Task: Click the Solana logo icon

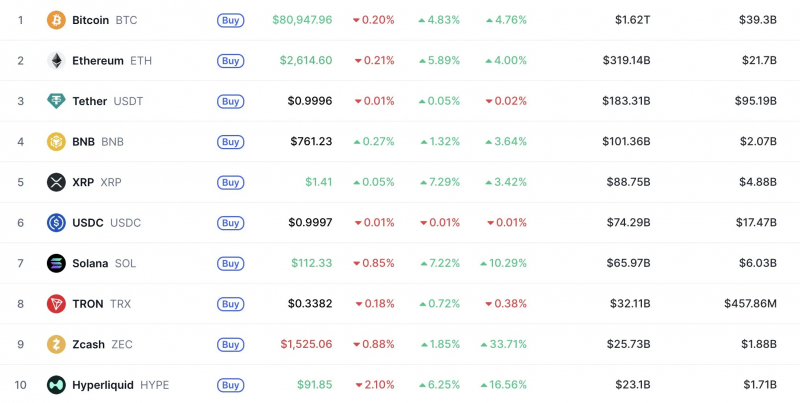Action: tap(56, 263)
